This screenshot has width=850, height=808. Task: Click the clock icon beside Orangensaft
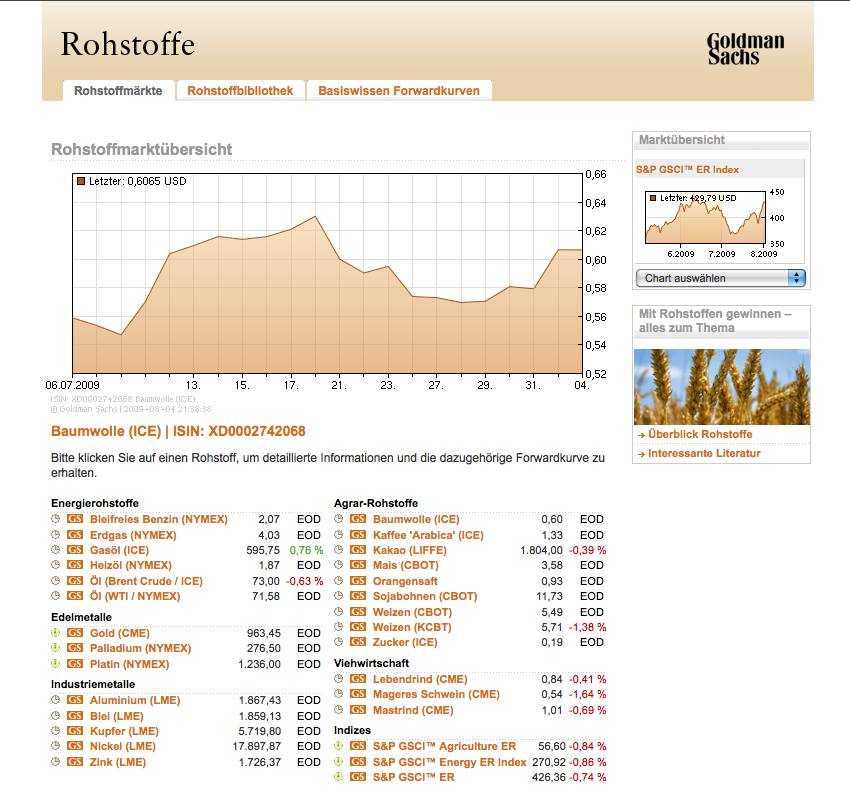click(x=338, y=580)
